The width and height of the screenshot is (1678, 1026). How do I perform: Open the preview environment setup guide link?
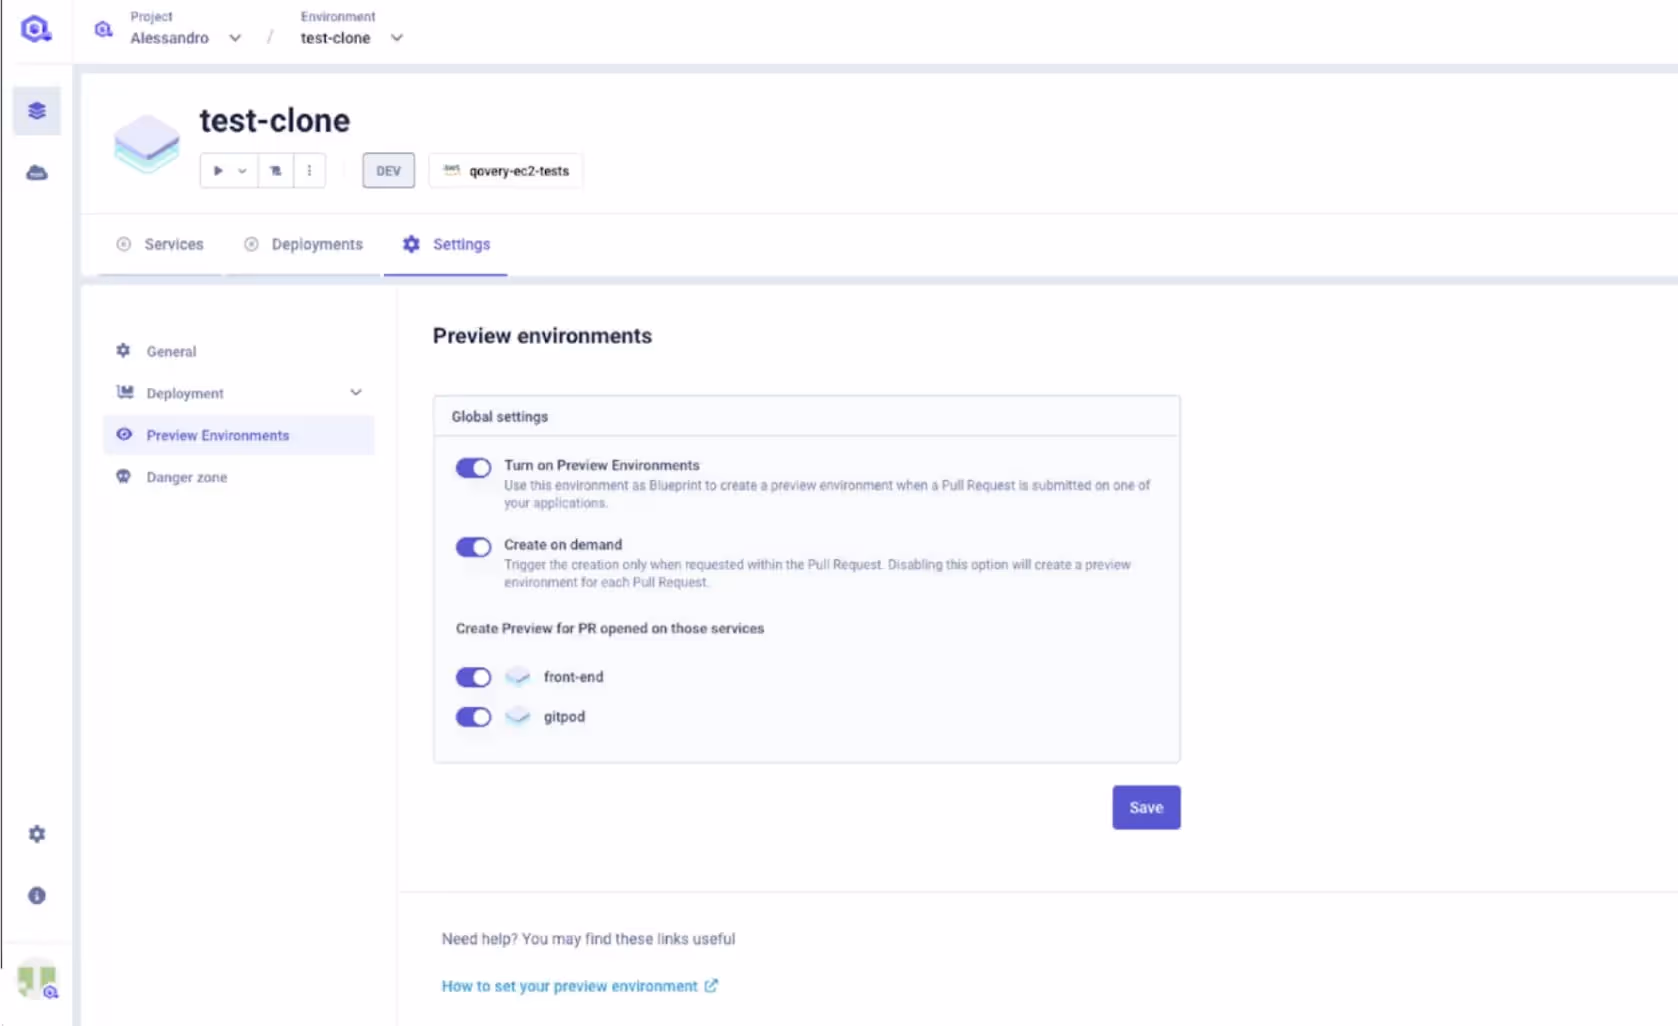click(570, 985)
